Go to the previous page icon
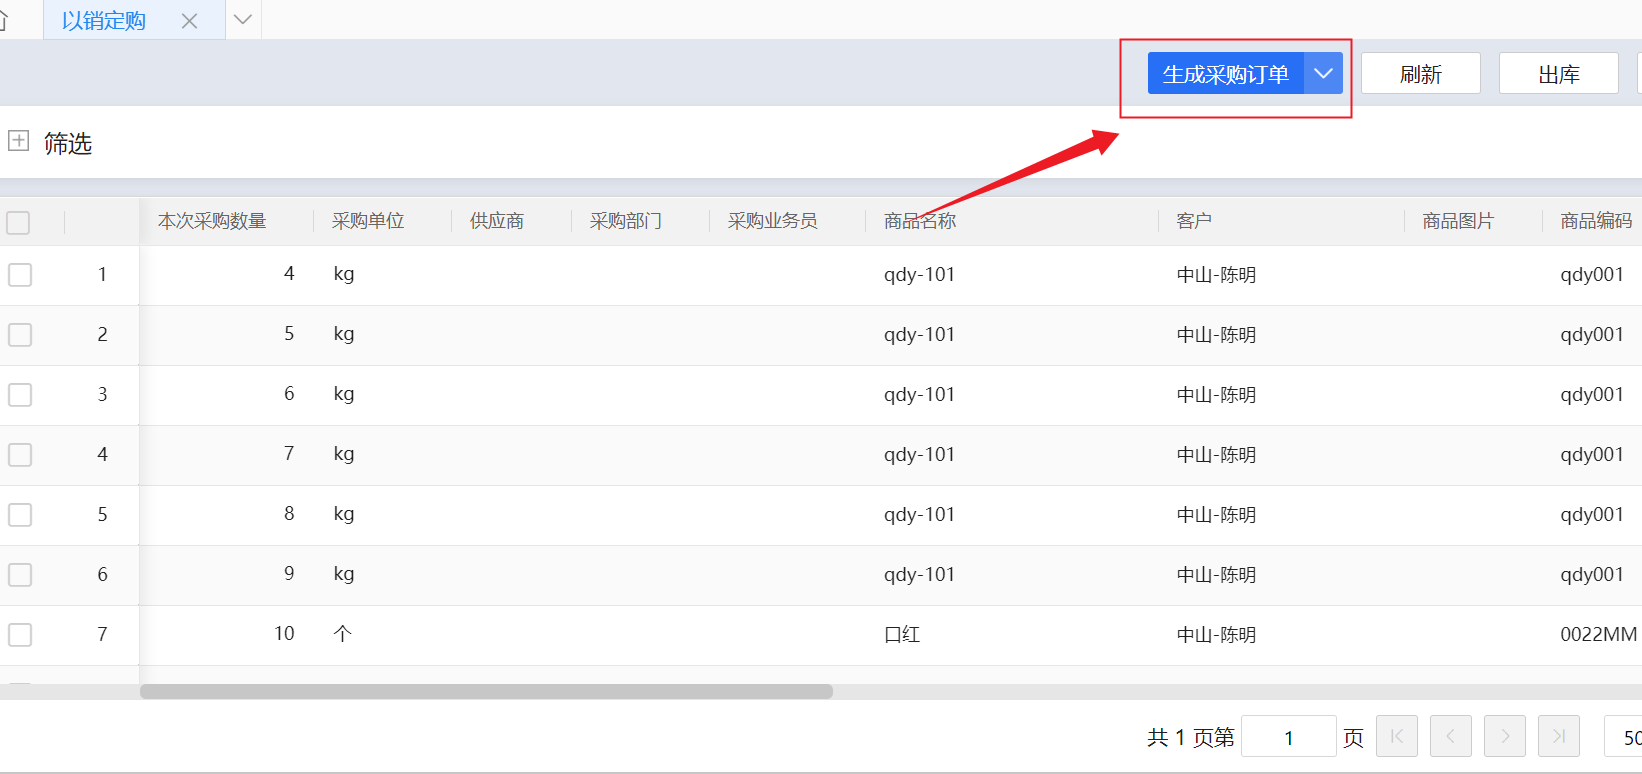Image resolution: width=1642 pixels, height=774 pixels. [x=1450, y=737]
